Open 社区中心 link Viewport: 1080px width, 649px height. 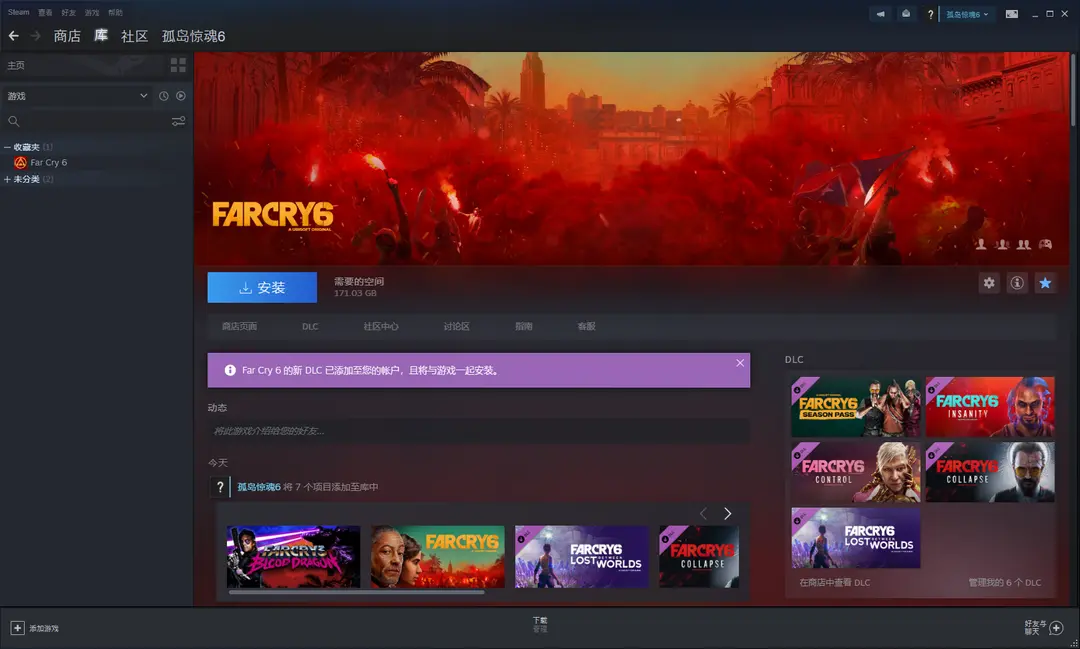click(x=381, y=326)
